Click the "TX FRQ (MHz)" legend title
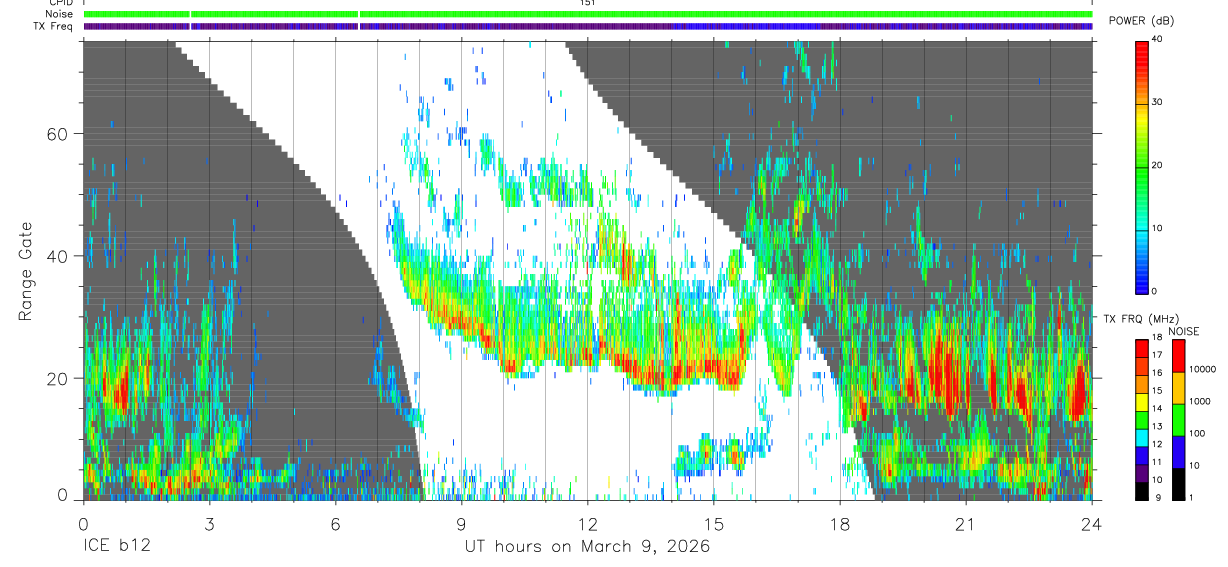 click(x=1142, y=318)
